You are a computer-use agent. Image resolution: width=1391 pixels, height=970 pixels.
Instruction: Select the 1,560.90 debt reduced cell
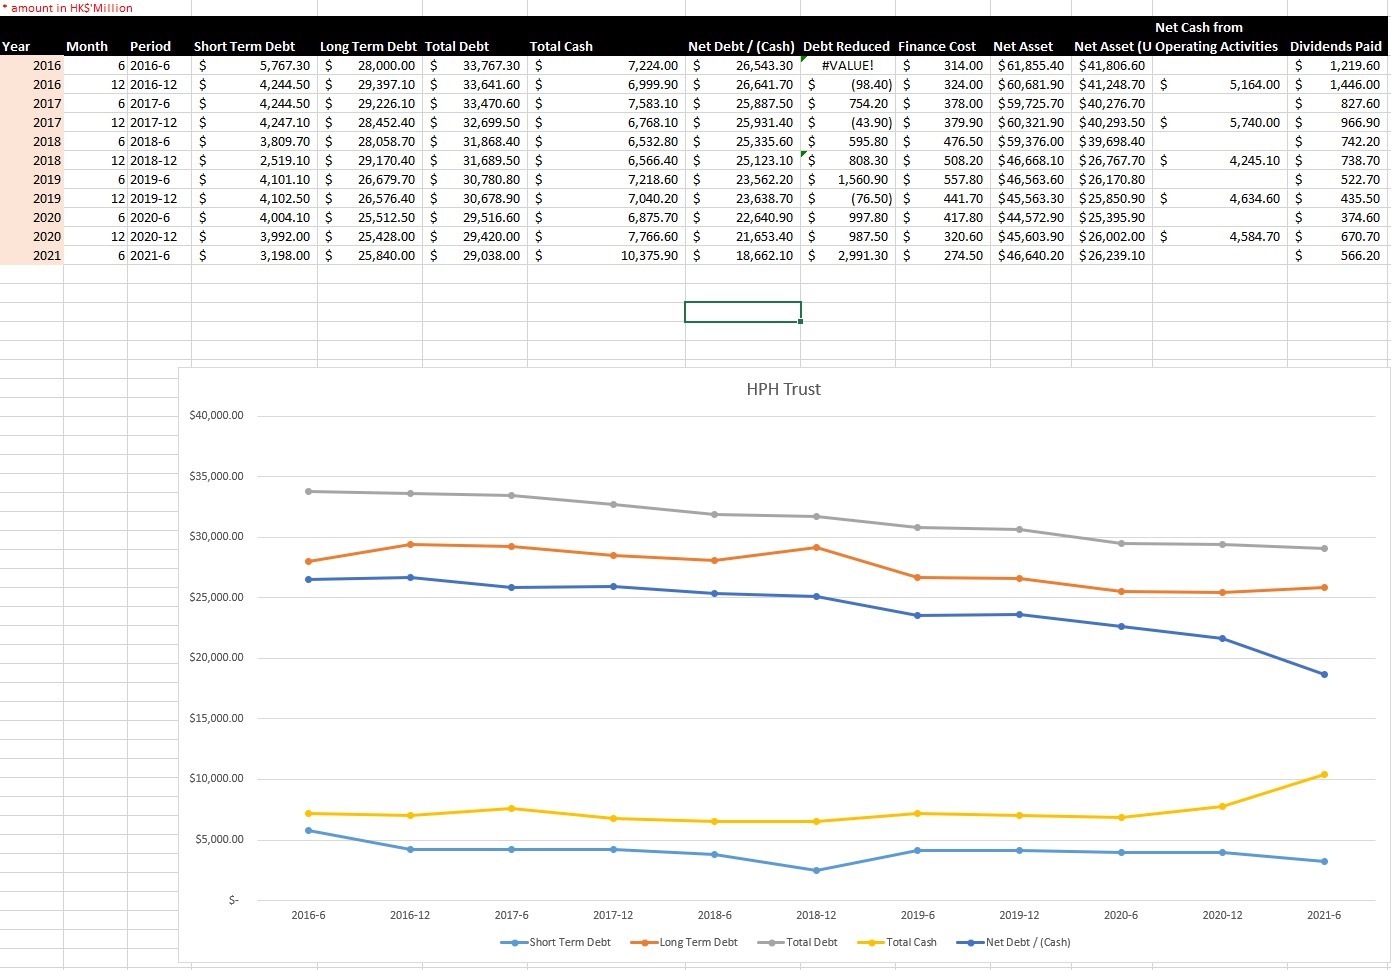click(848, 179)
